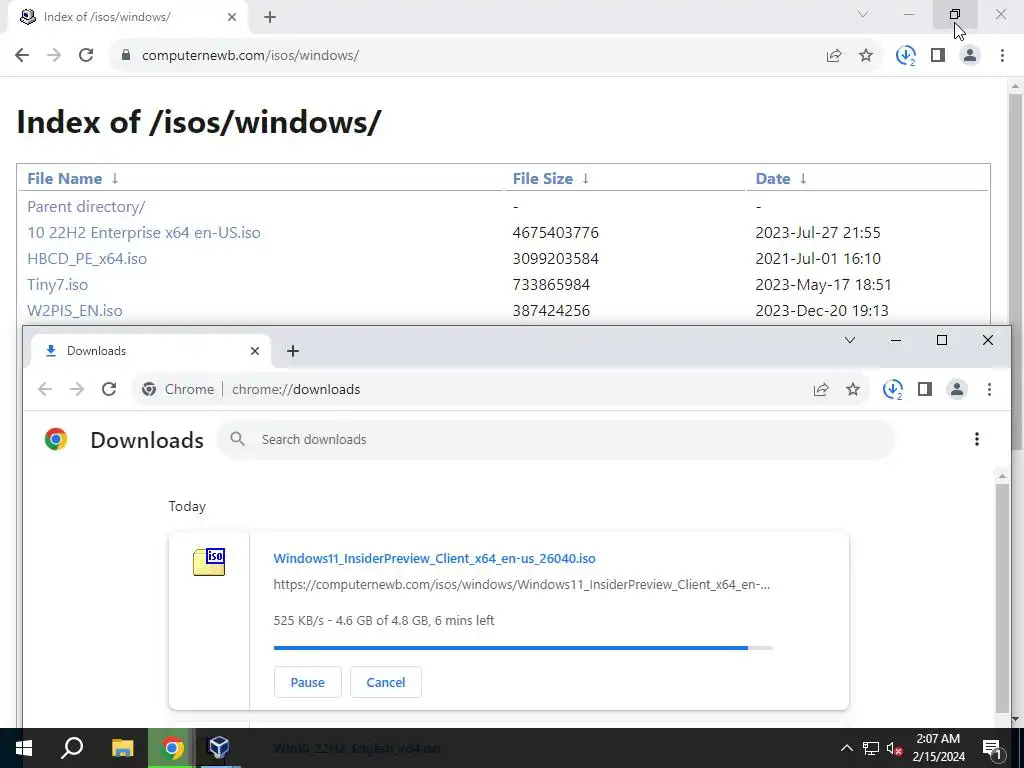Reload the chrome://downloads page
1024x768 pixels.
[x=109, y=389]
